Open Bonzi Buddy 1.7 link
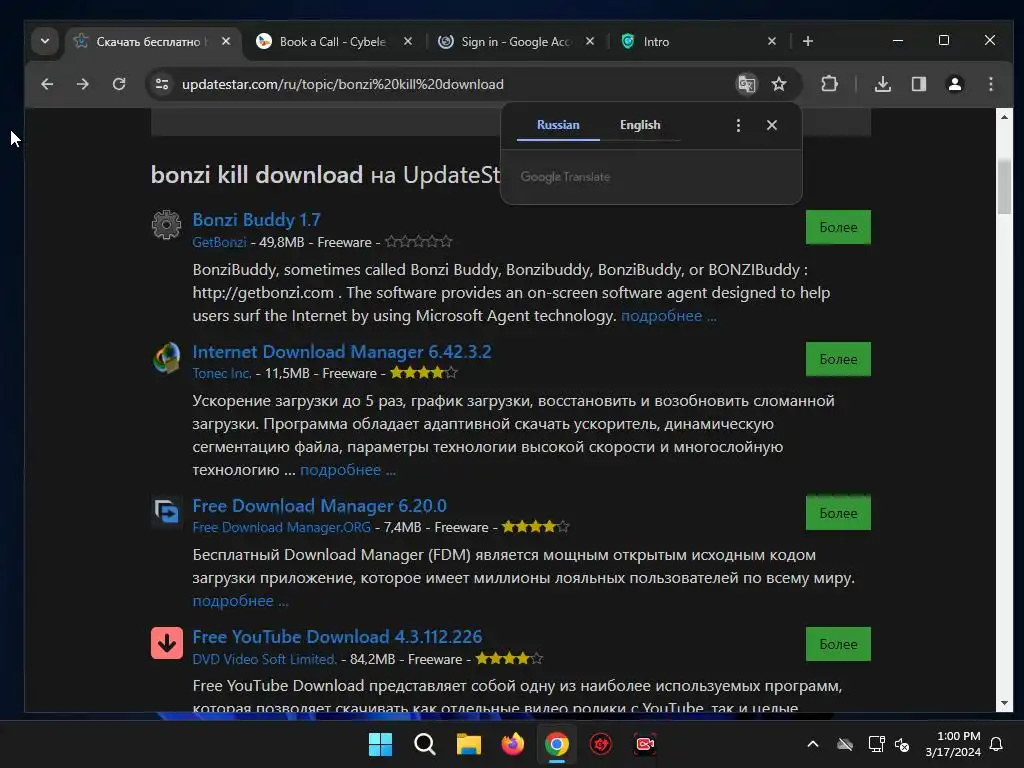Image resolution: width=1024 pixels, height=768 pixels. pyautogui.click(x=256, y=219)
